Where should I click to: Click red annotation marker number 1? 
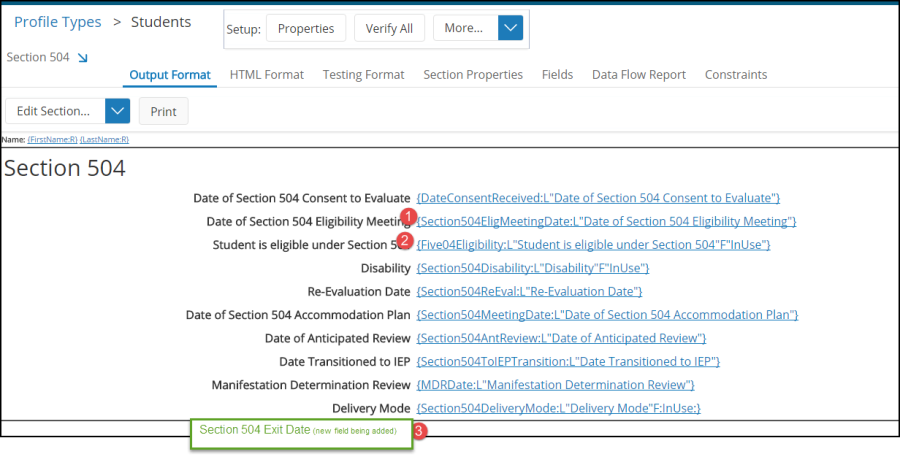click(407, 216)
